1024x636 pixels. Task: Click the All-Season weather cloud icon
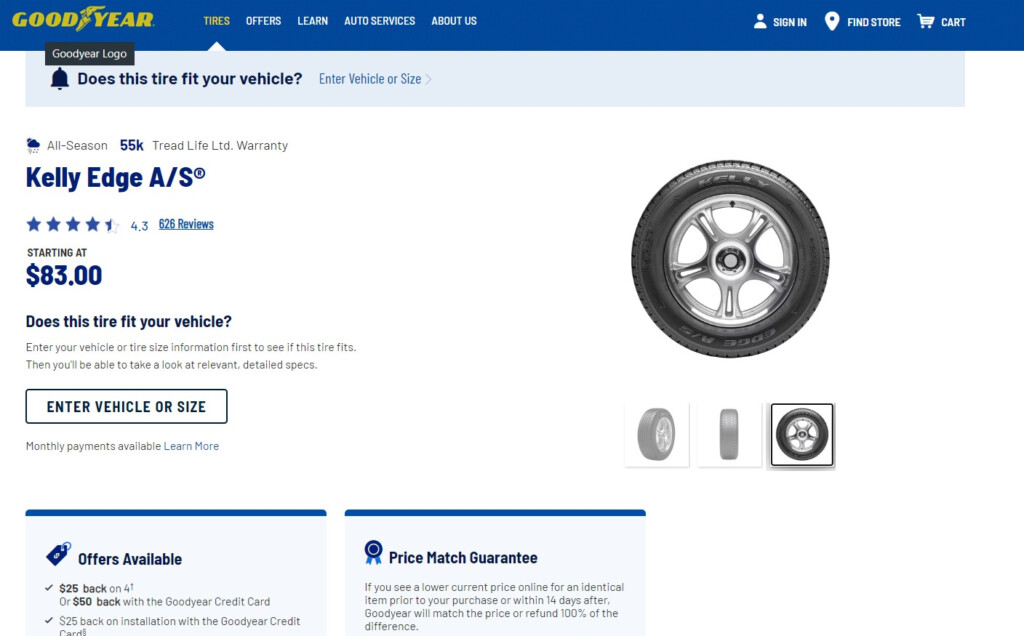pos(33,145)
